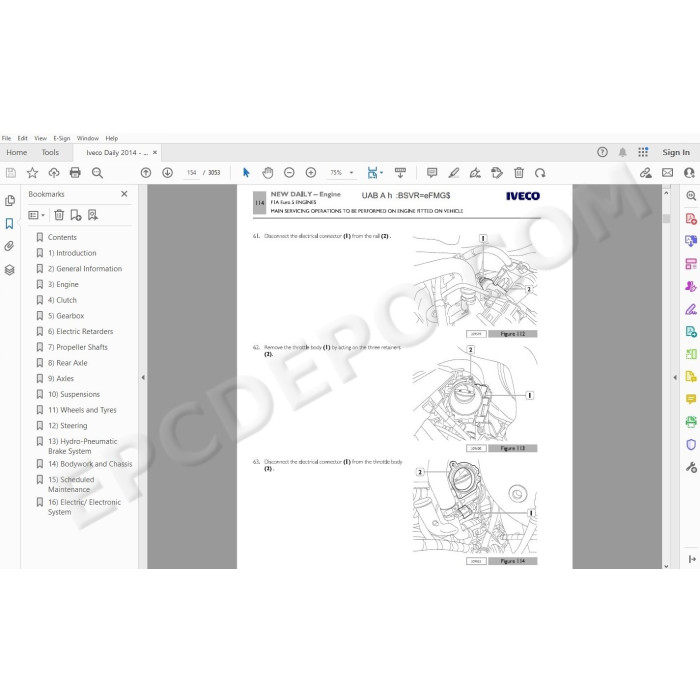Image resolution: width=700 pixels, height=700 pixels.
Task: Open 6) Electric Retarders bookmark
Action: tap(80, 331)
